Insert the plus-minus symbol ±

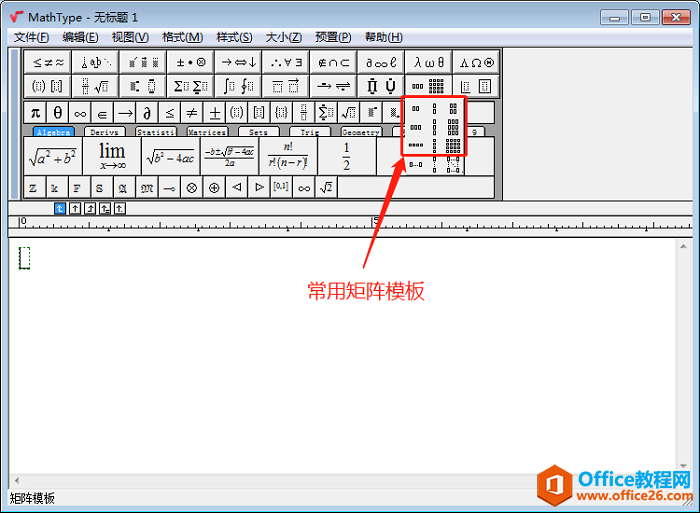[x=214, y=113]
